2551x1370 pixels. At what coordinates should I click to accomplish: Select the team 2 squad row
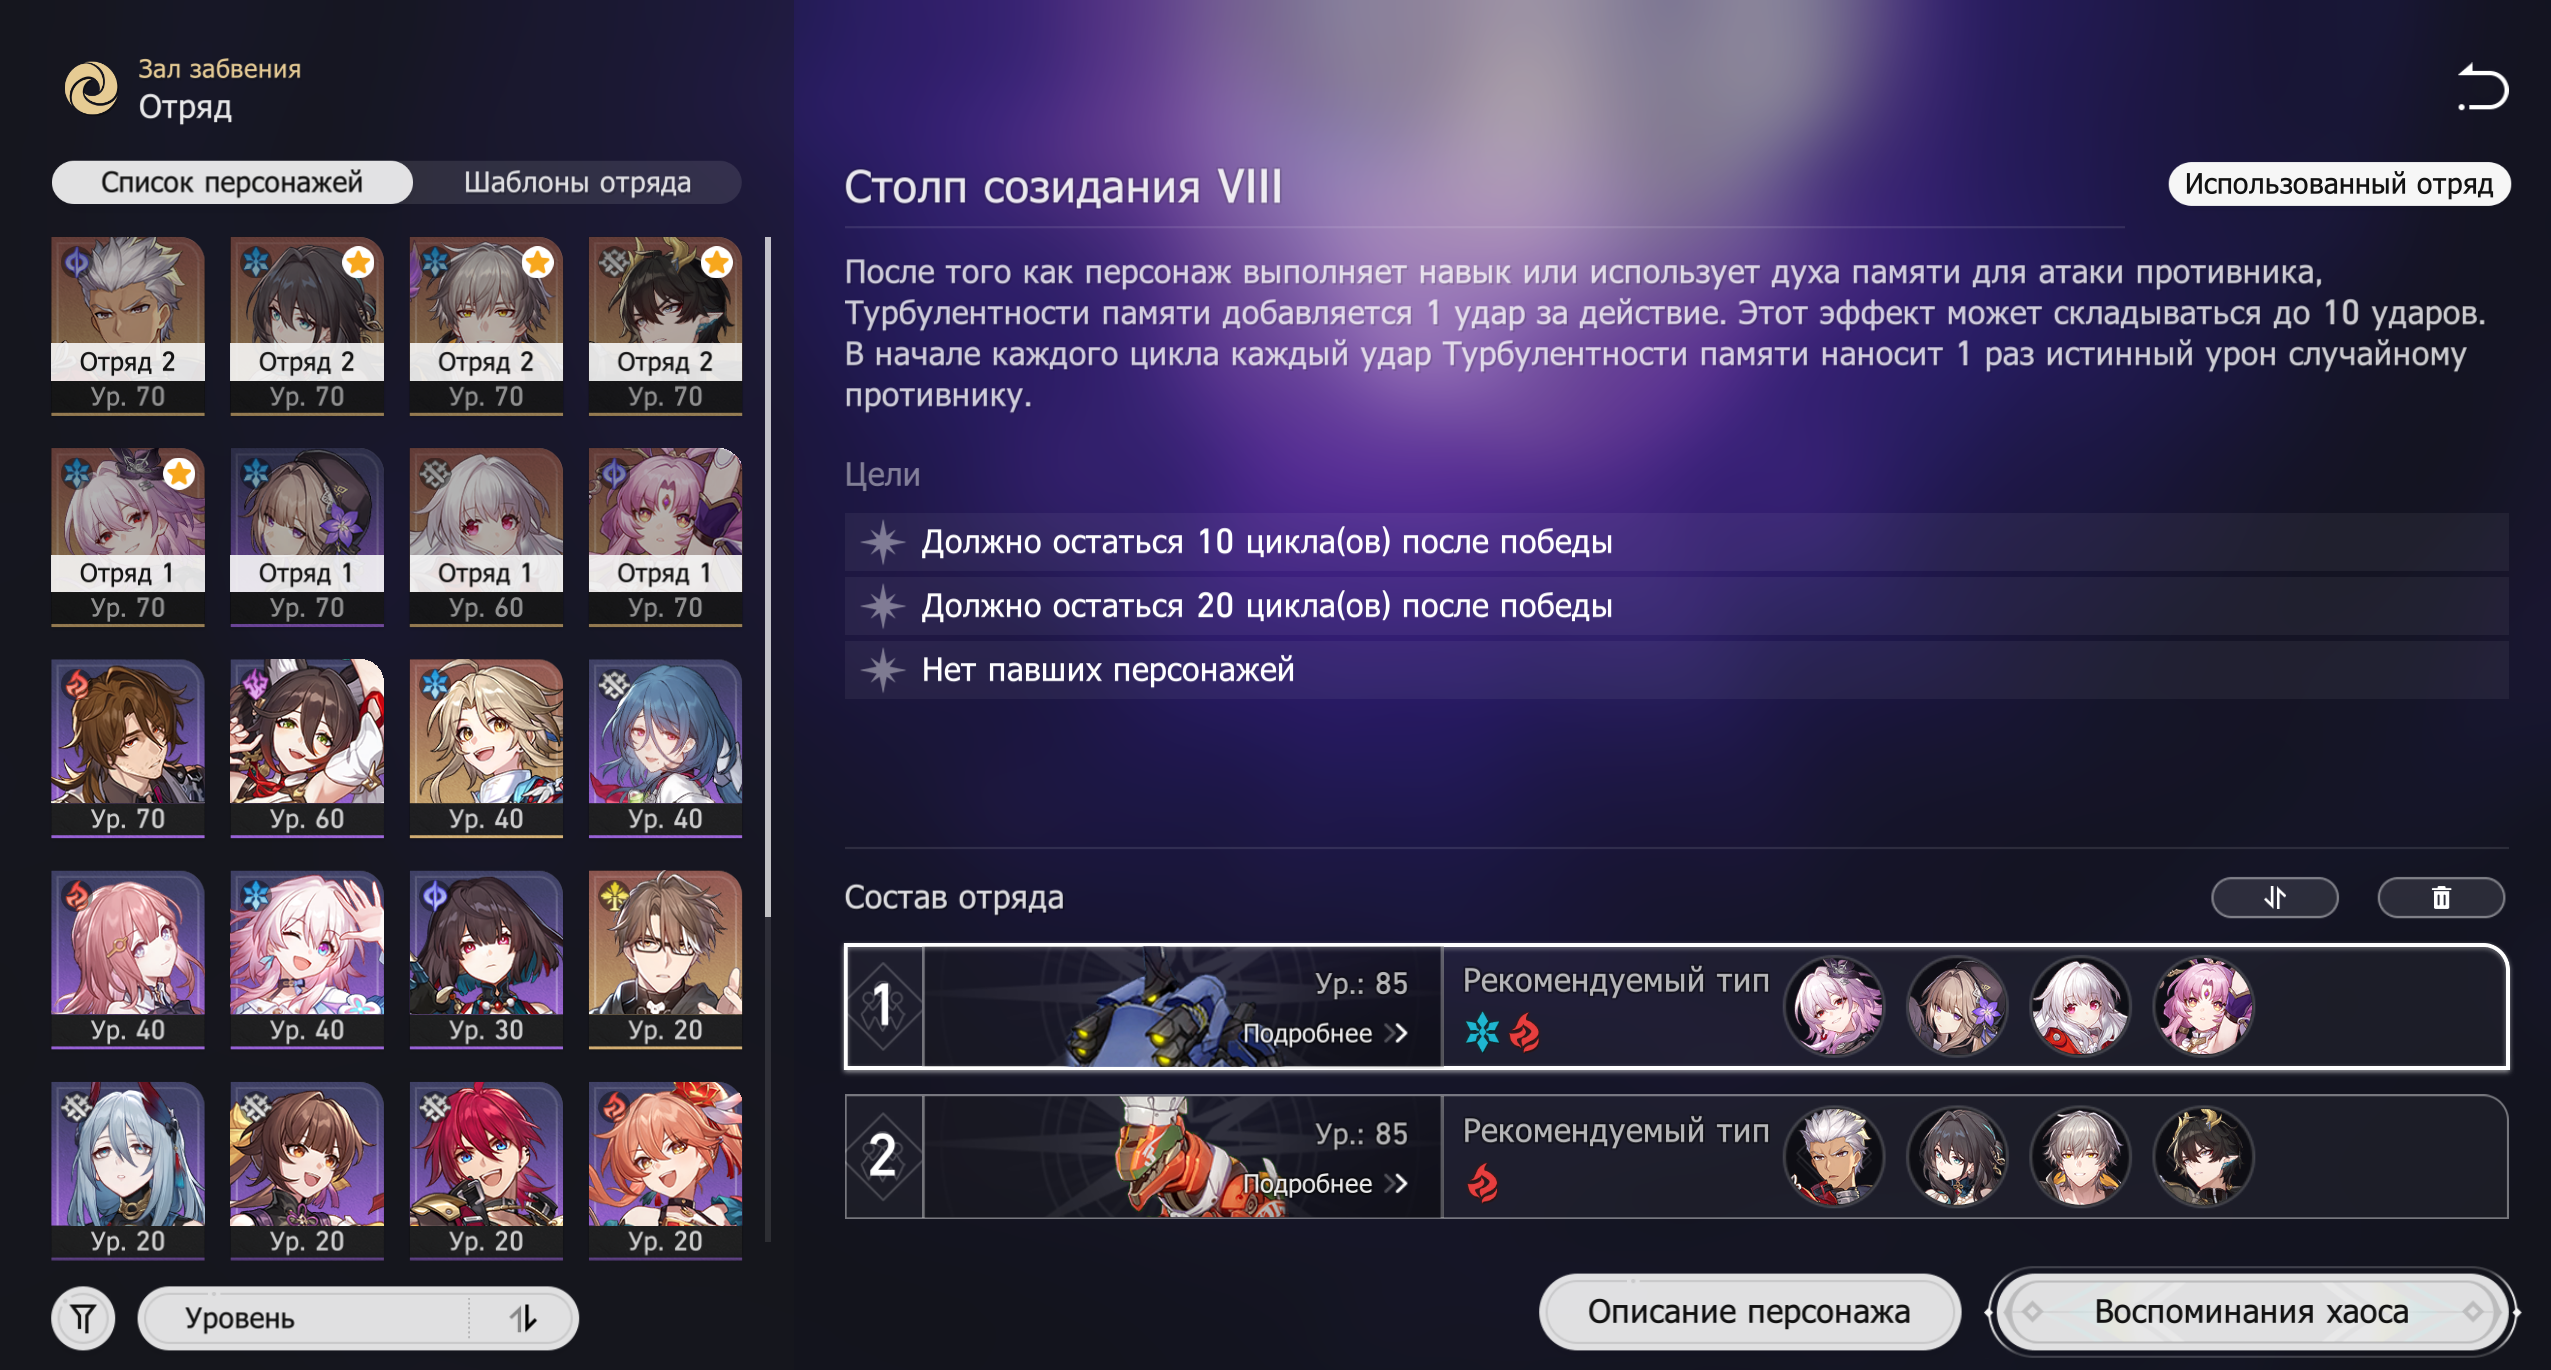1676,1157
